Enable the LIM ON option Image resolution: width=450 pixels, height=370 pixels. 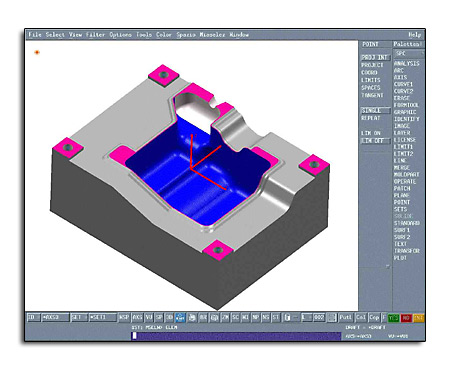pyautogui.click(x=371, y=133)
